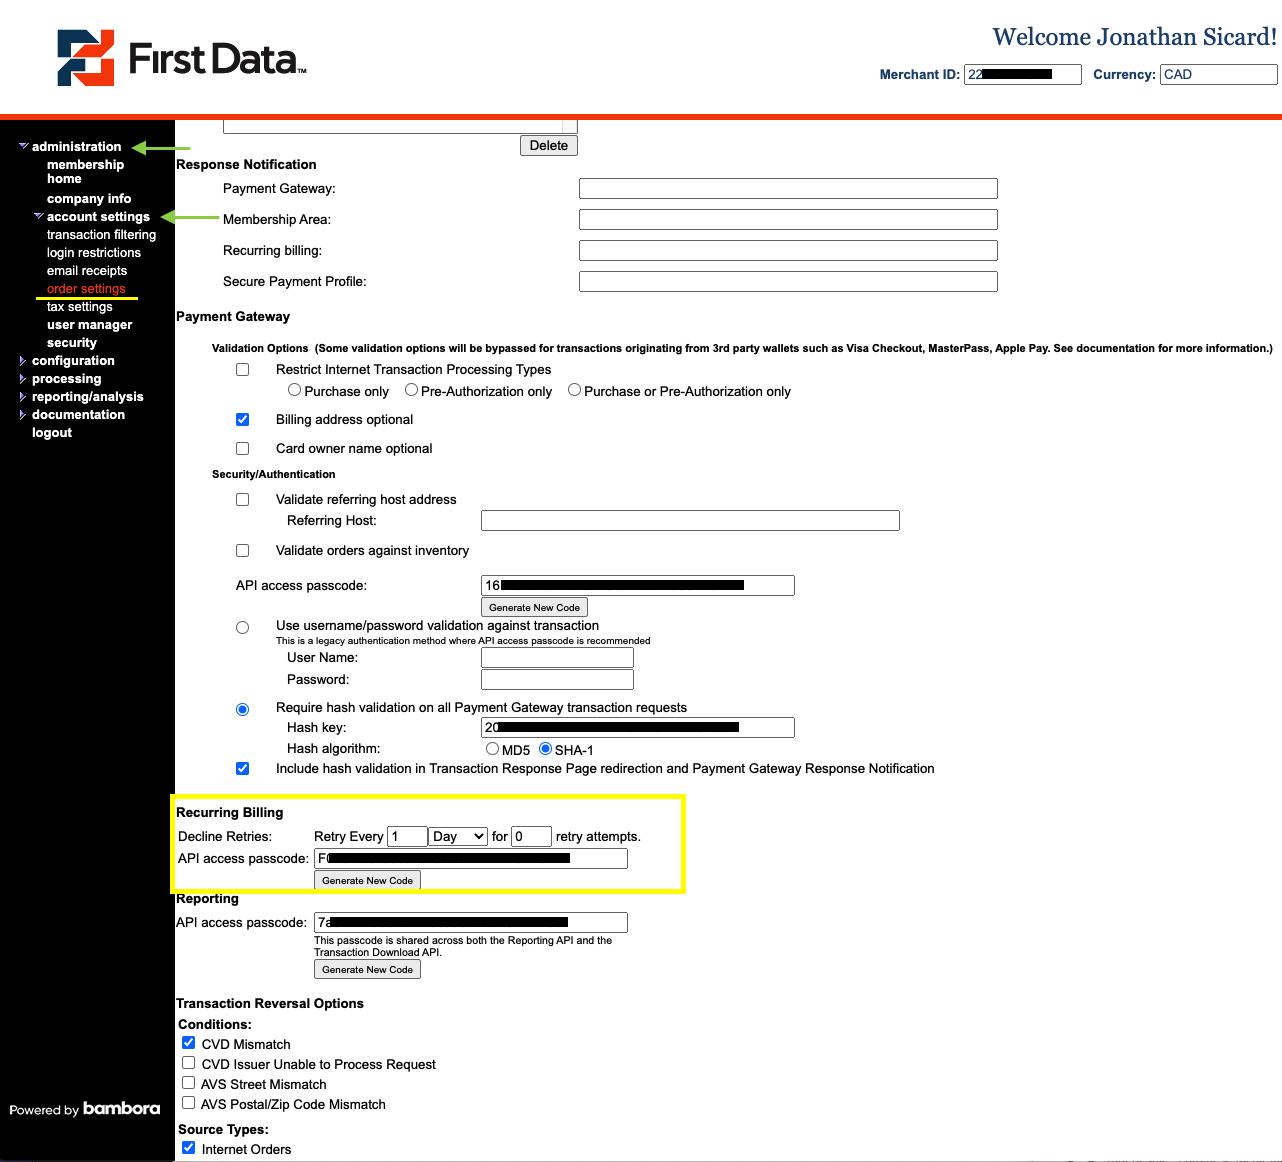Viewport: 1282px width, 1162px height.
Task: Select Purchase only radio option
Action: [x=294, y=390]
